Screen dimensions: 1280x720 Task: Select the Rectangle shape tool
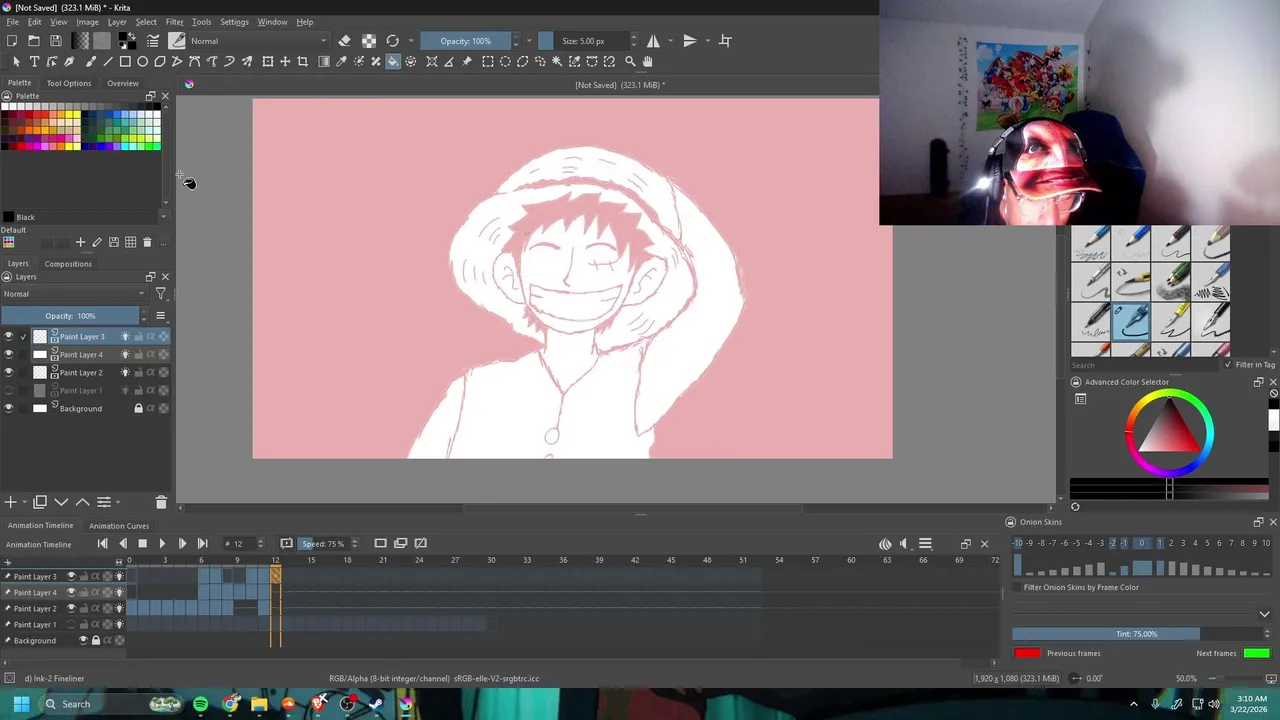coord(125,62)
